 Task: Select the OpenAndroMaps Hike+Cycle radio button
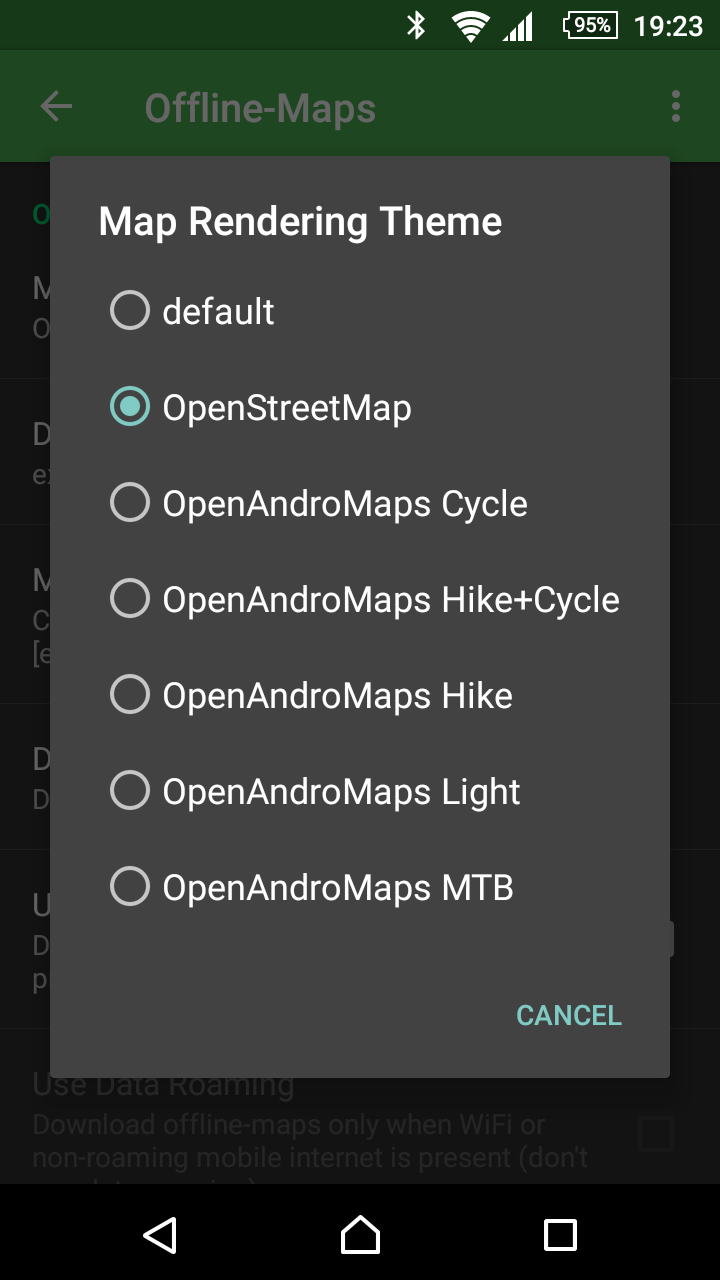coord(130,599)
